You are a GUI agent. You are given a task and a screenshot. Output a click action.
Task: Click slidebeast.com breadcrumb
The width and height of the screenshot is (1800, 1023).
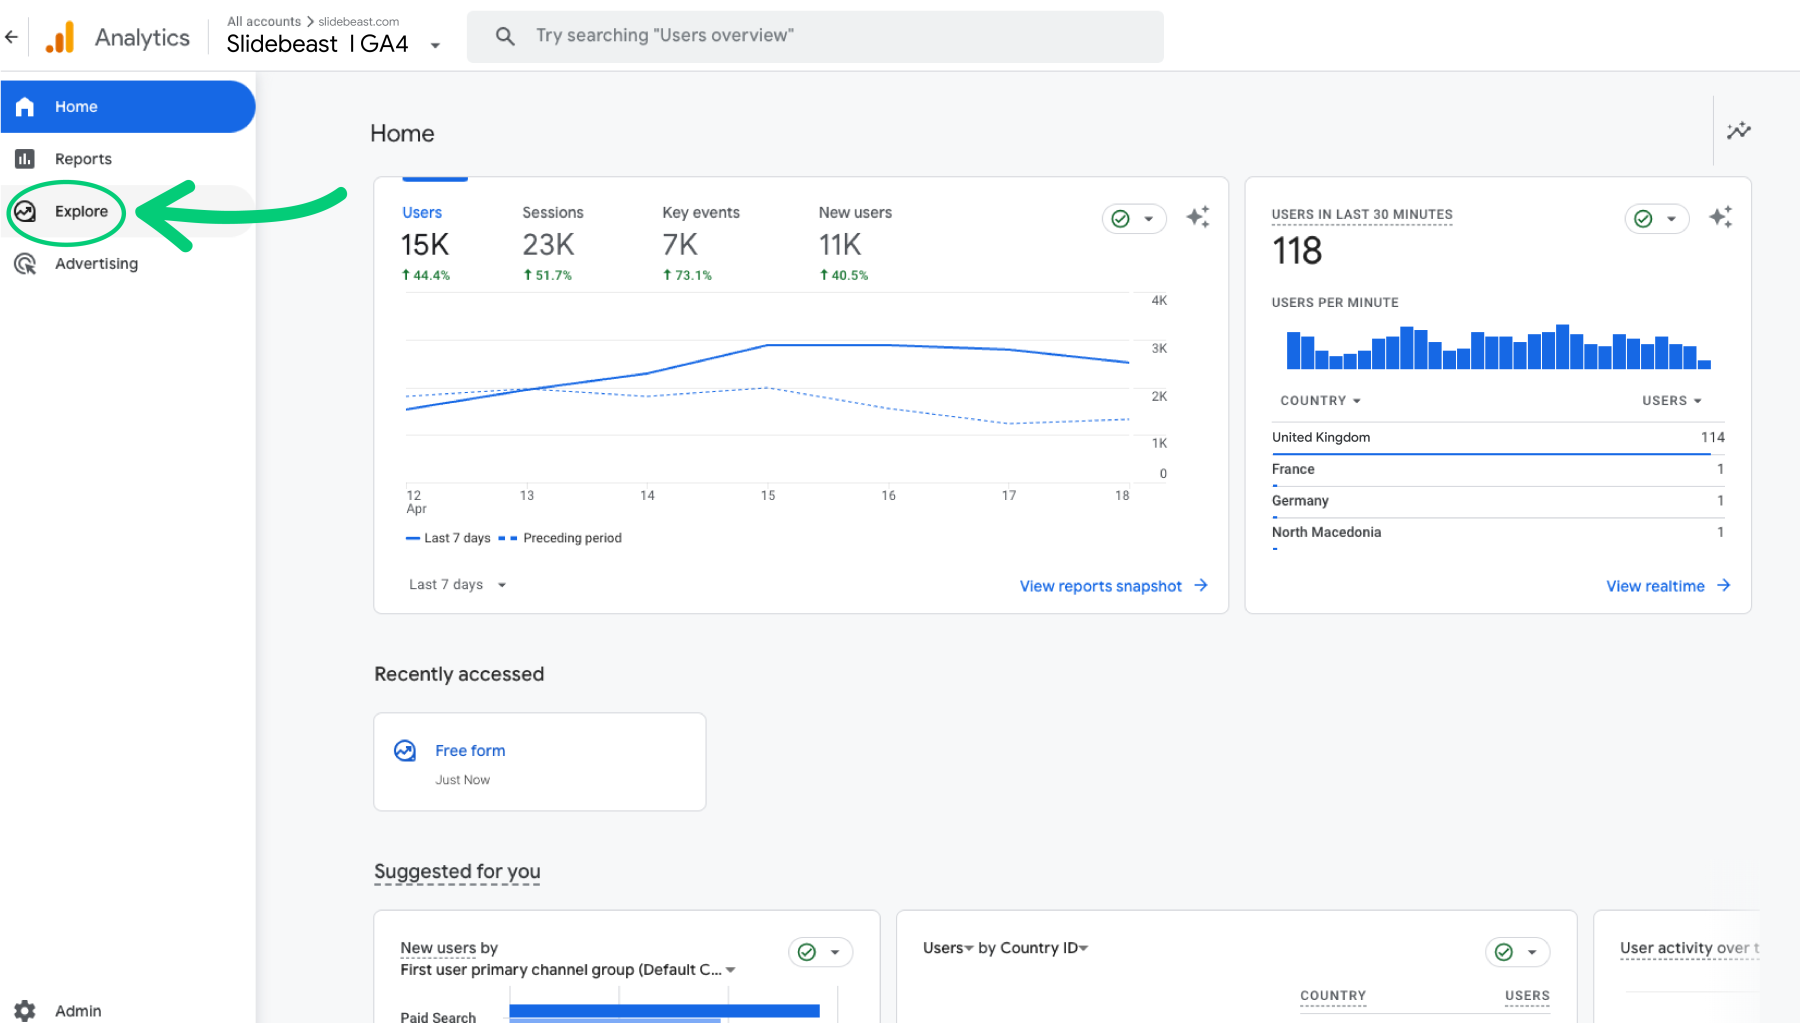359,21
